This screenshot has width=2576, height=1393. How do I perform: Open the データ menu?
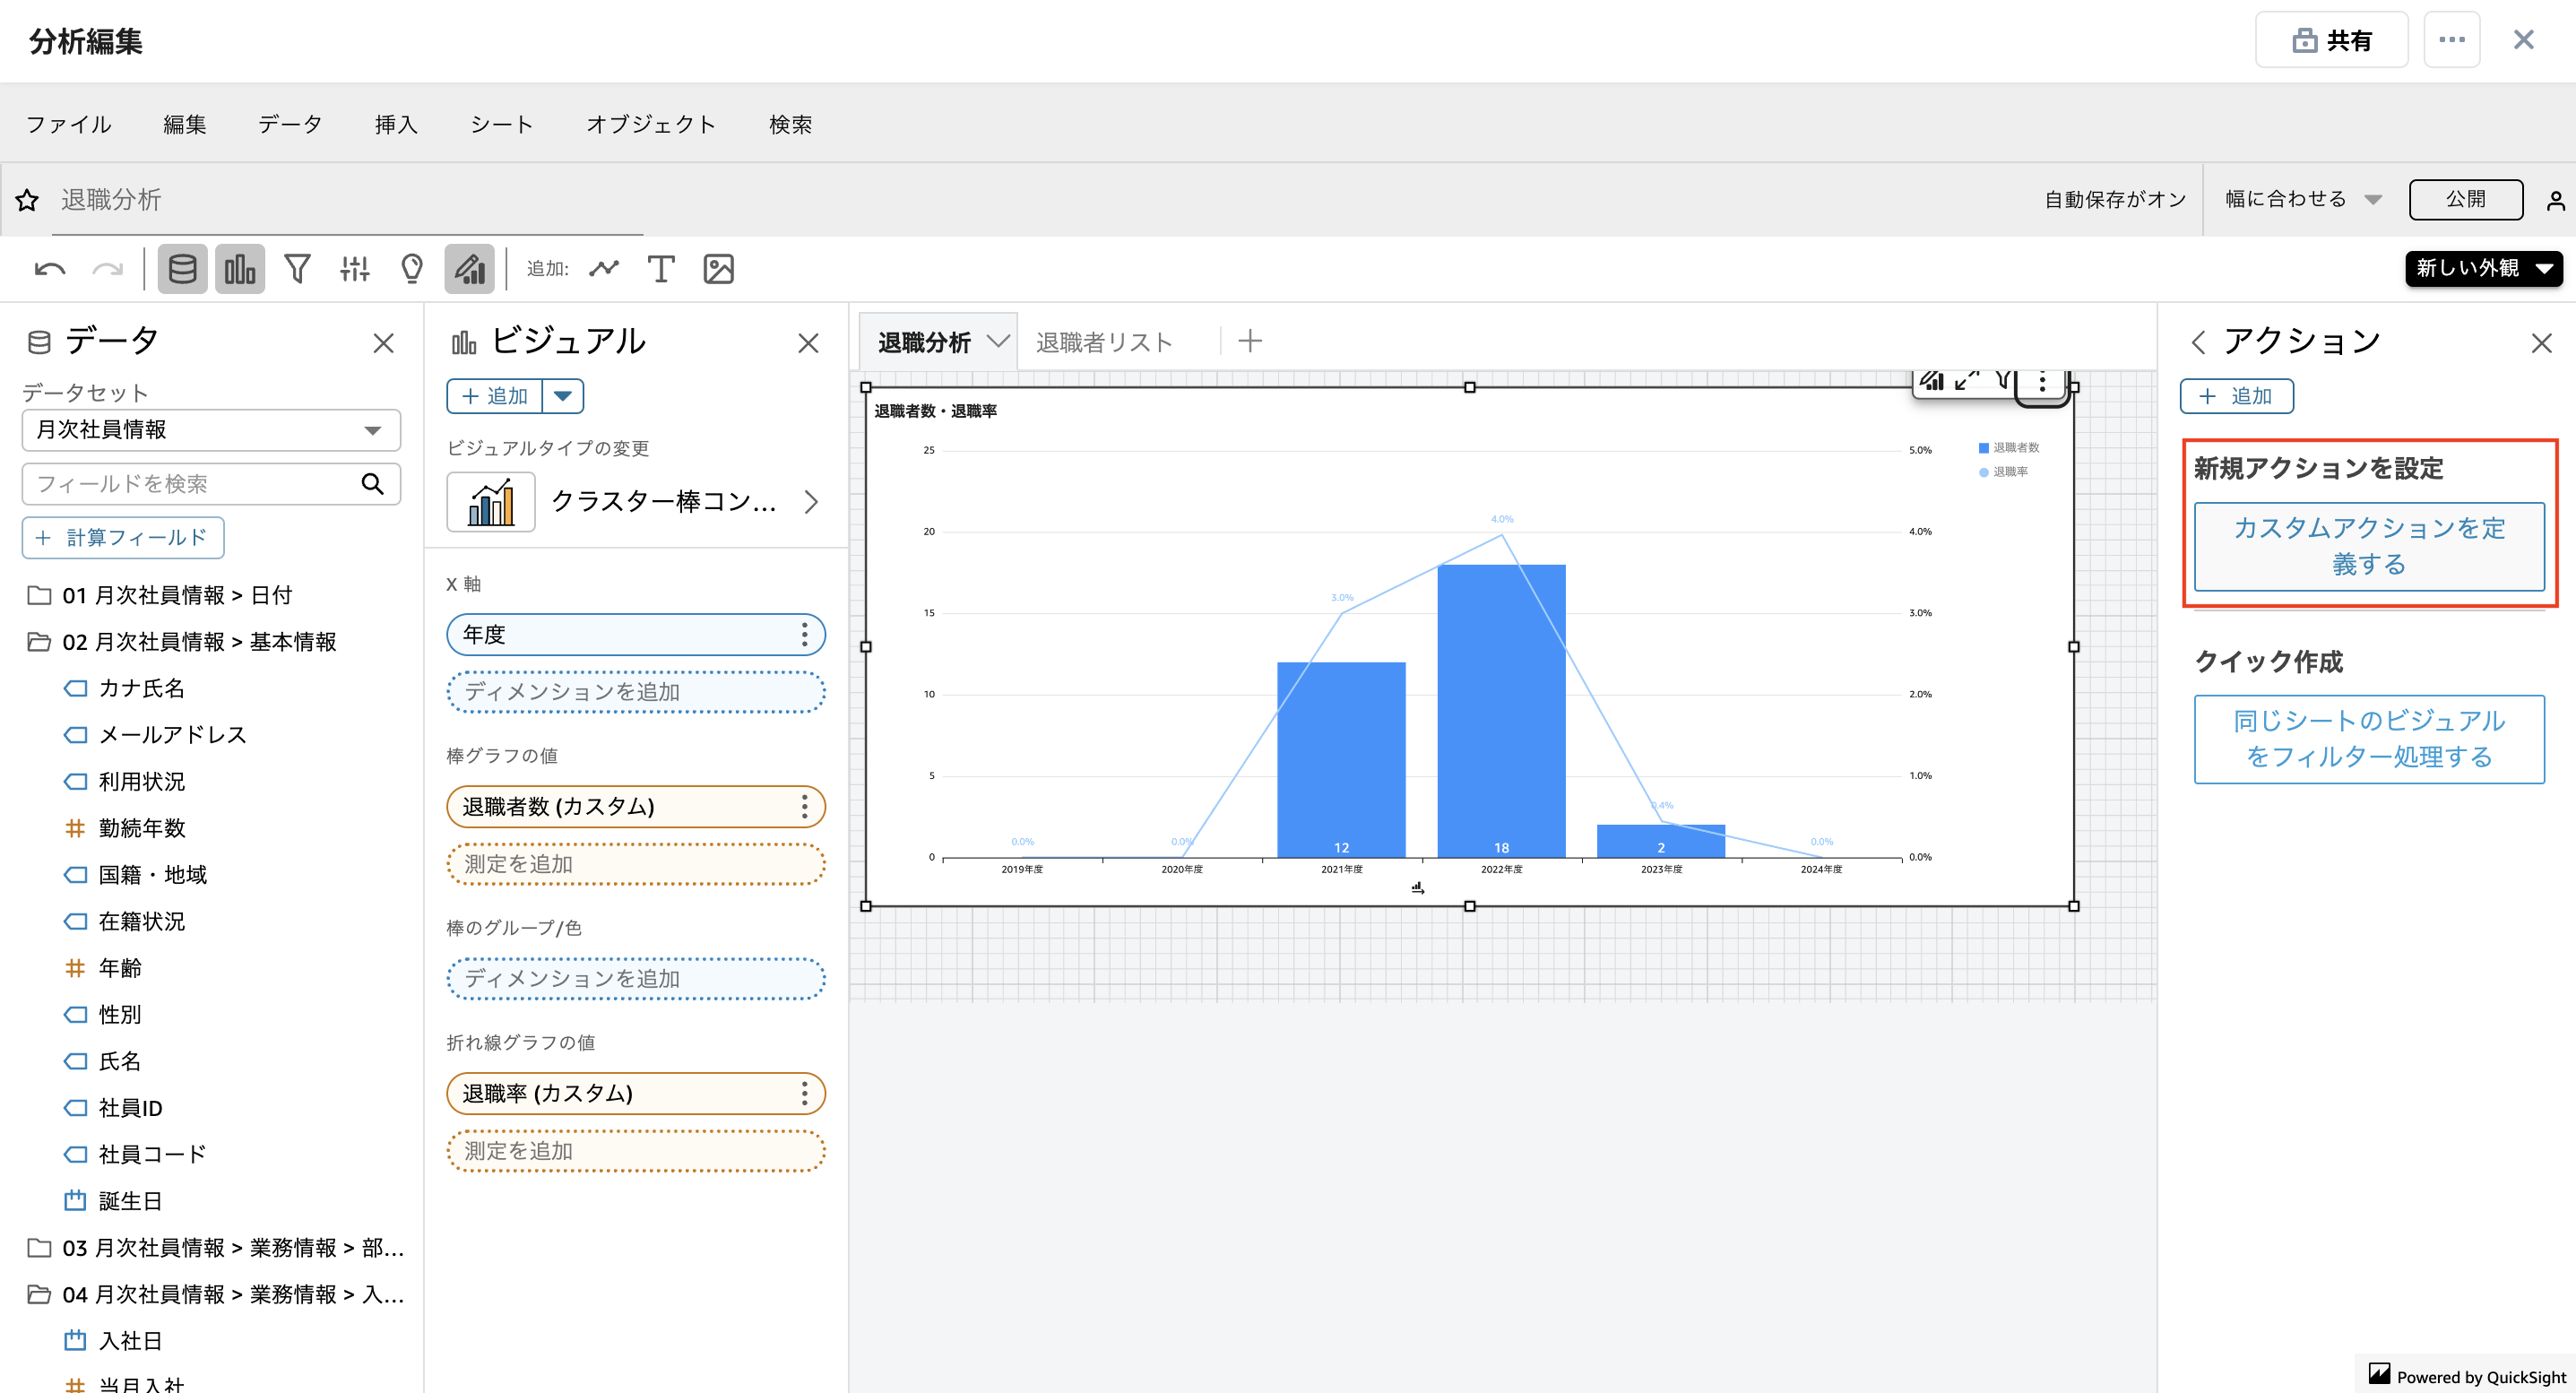290,124
